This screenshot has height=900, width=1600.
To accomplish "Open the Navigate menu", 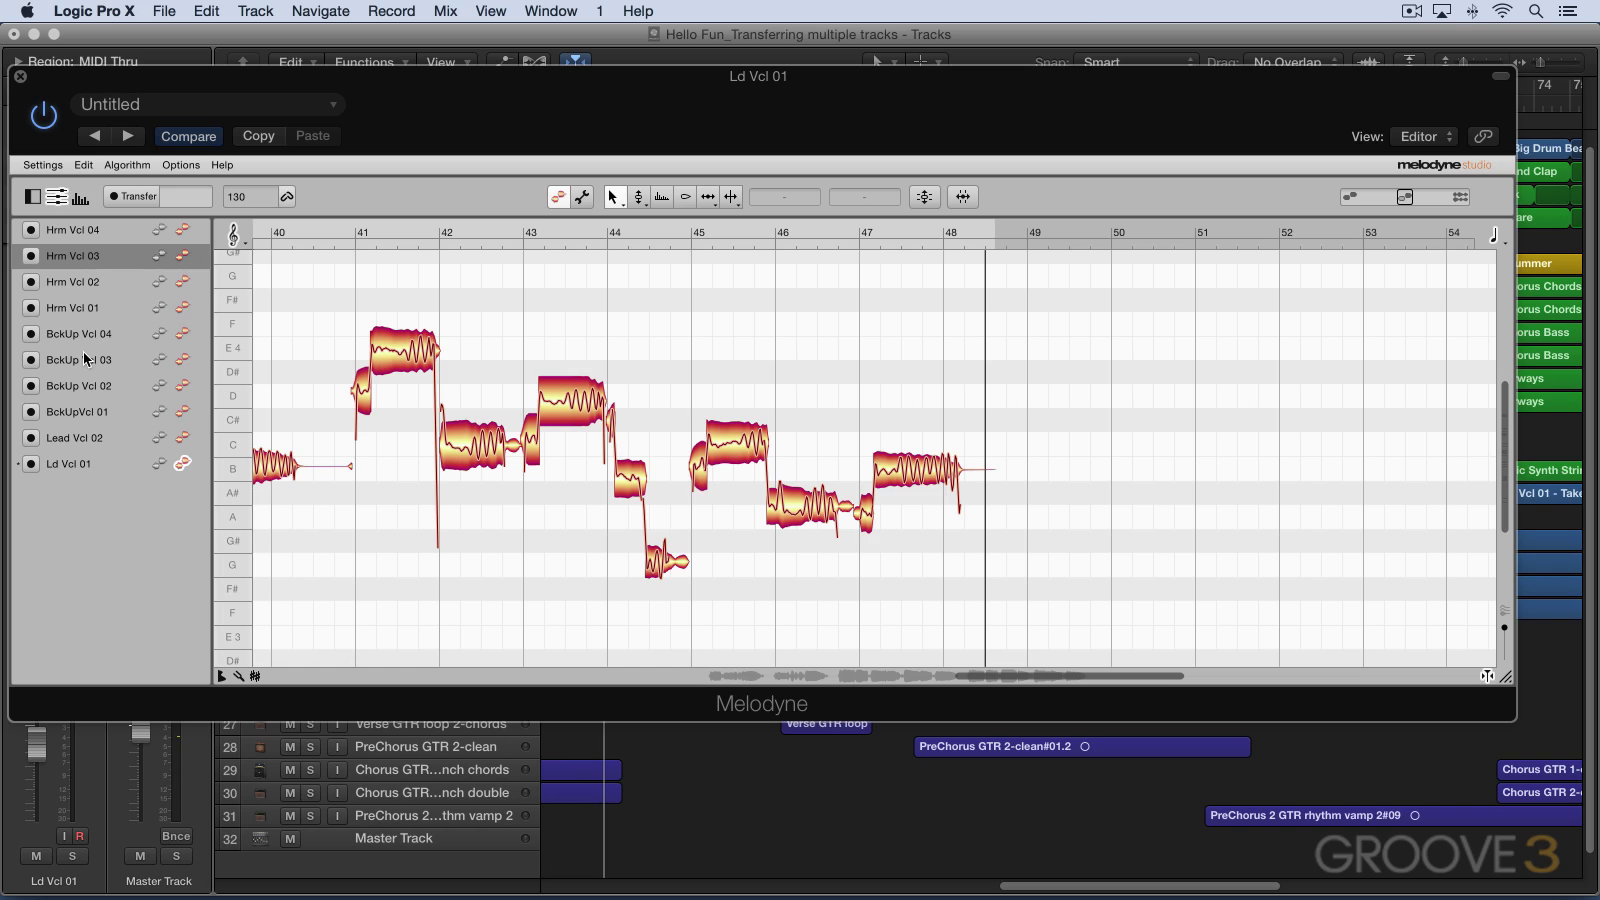I will point(320,11).
